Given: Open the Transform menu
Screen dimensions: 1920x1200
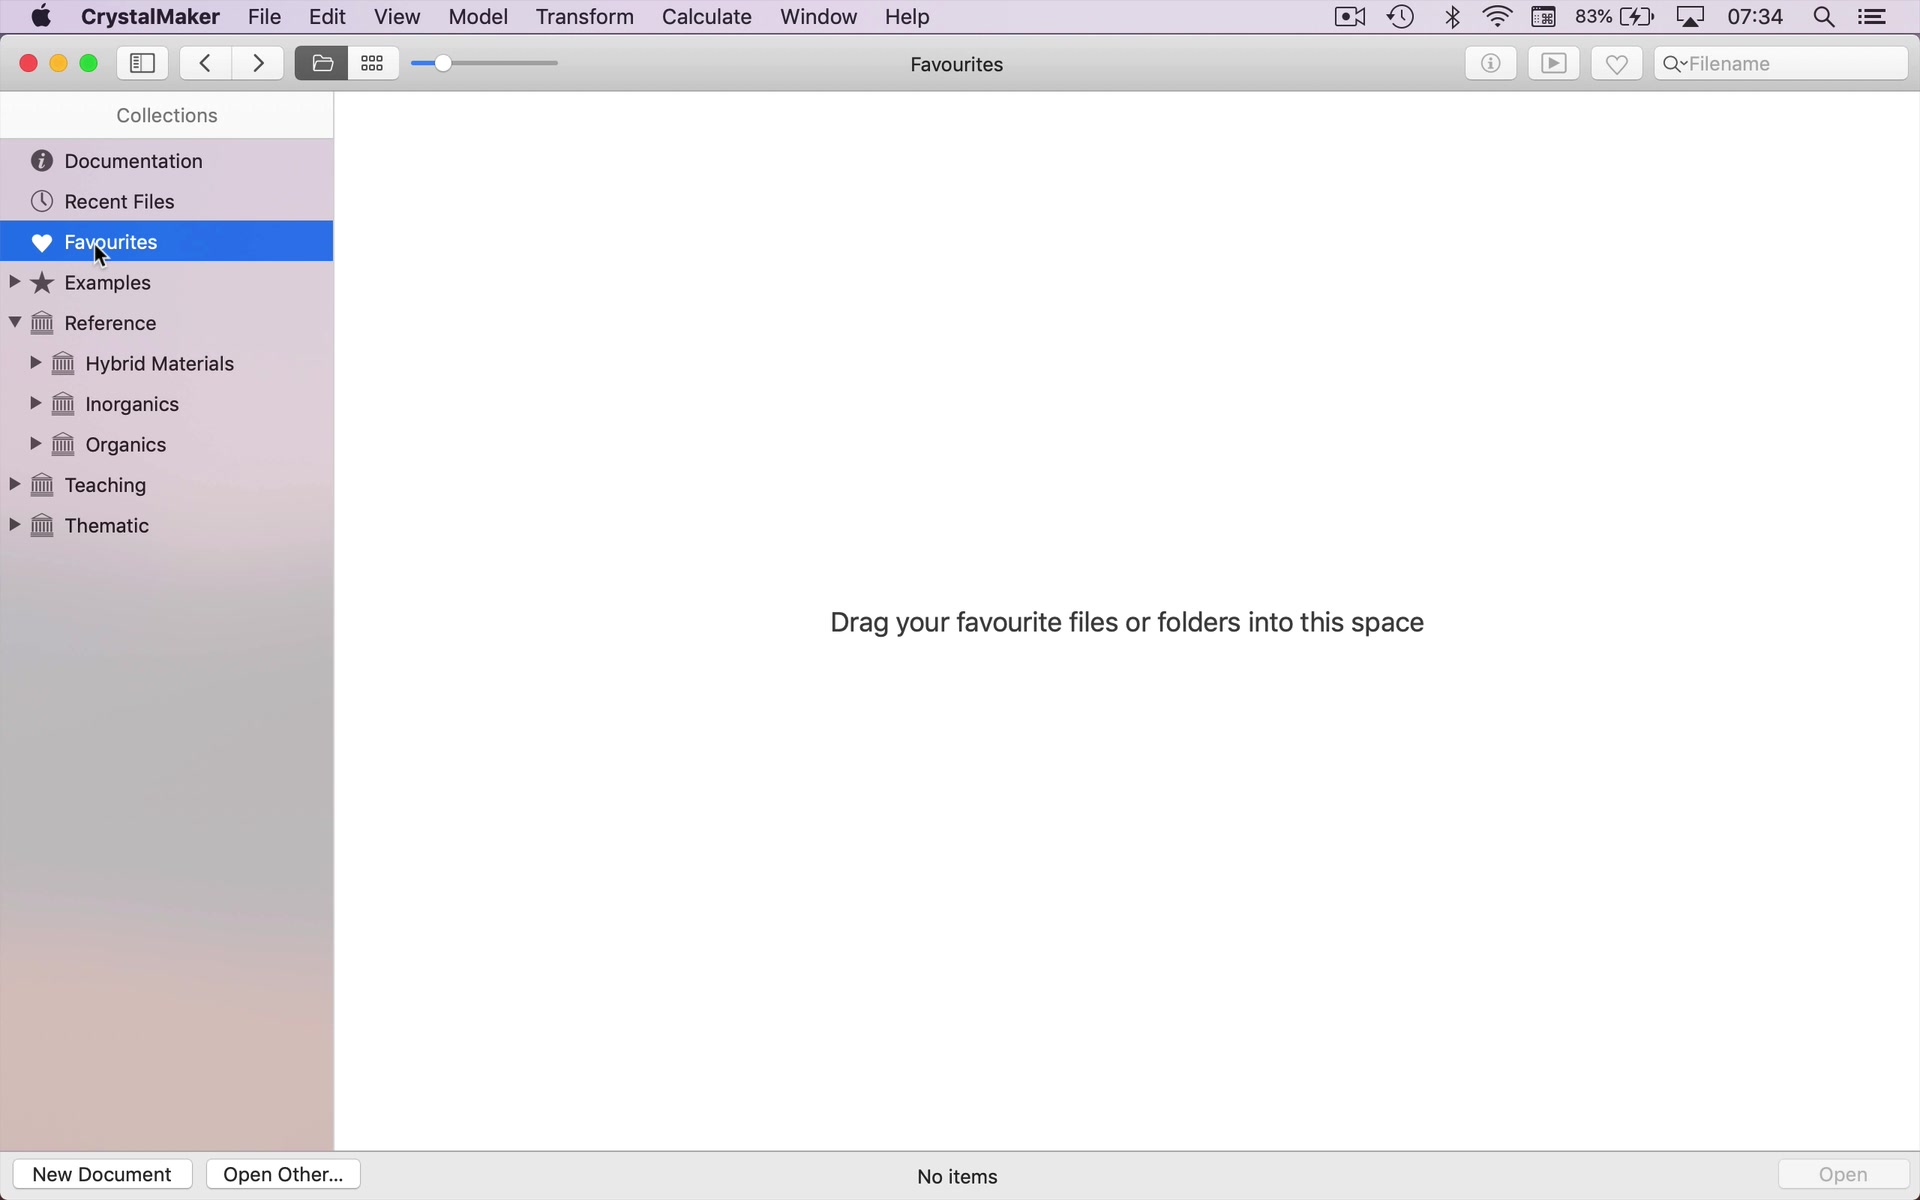Looking at the screenshot, I should (585, 17).
